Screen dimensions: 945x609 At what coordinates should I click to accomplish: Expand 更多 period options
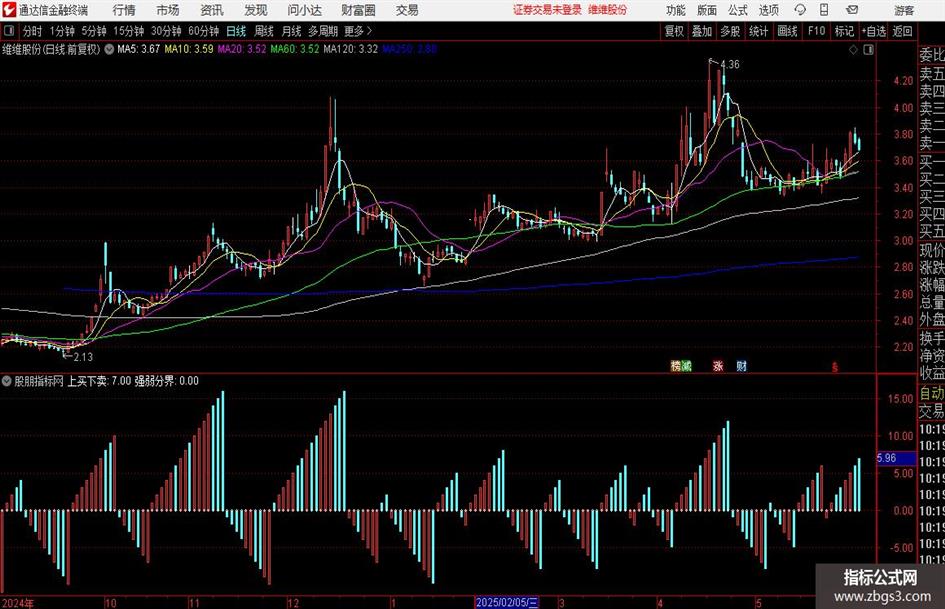[x=359, y=31]
